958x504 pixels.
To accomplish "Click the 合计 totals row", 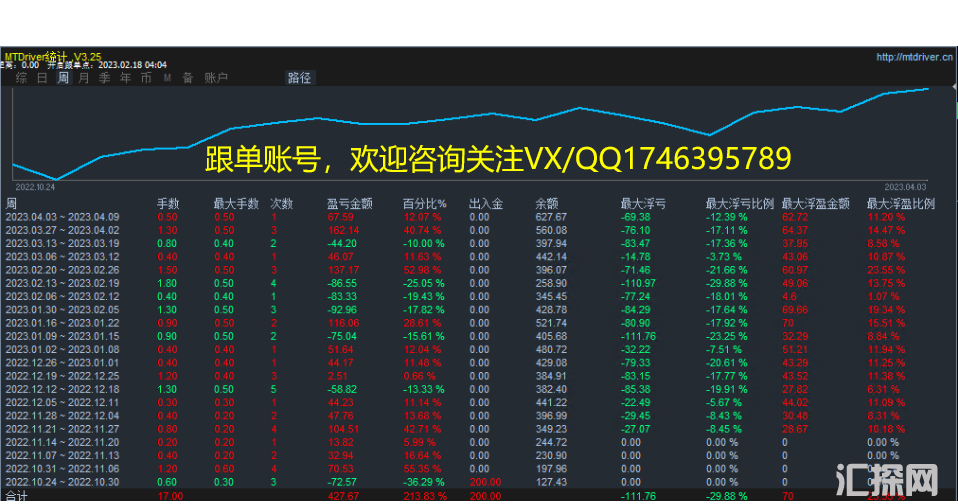I will click(x=16, y=495).
